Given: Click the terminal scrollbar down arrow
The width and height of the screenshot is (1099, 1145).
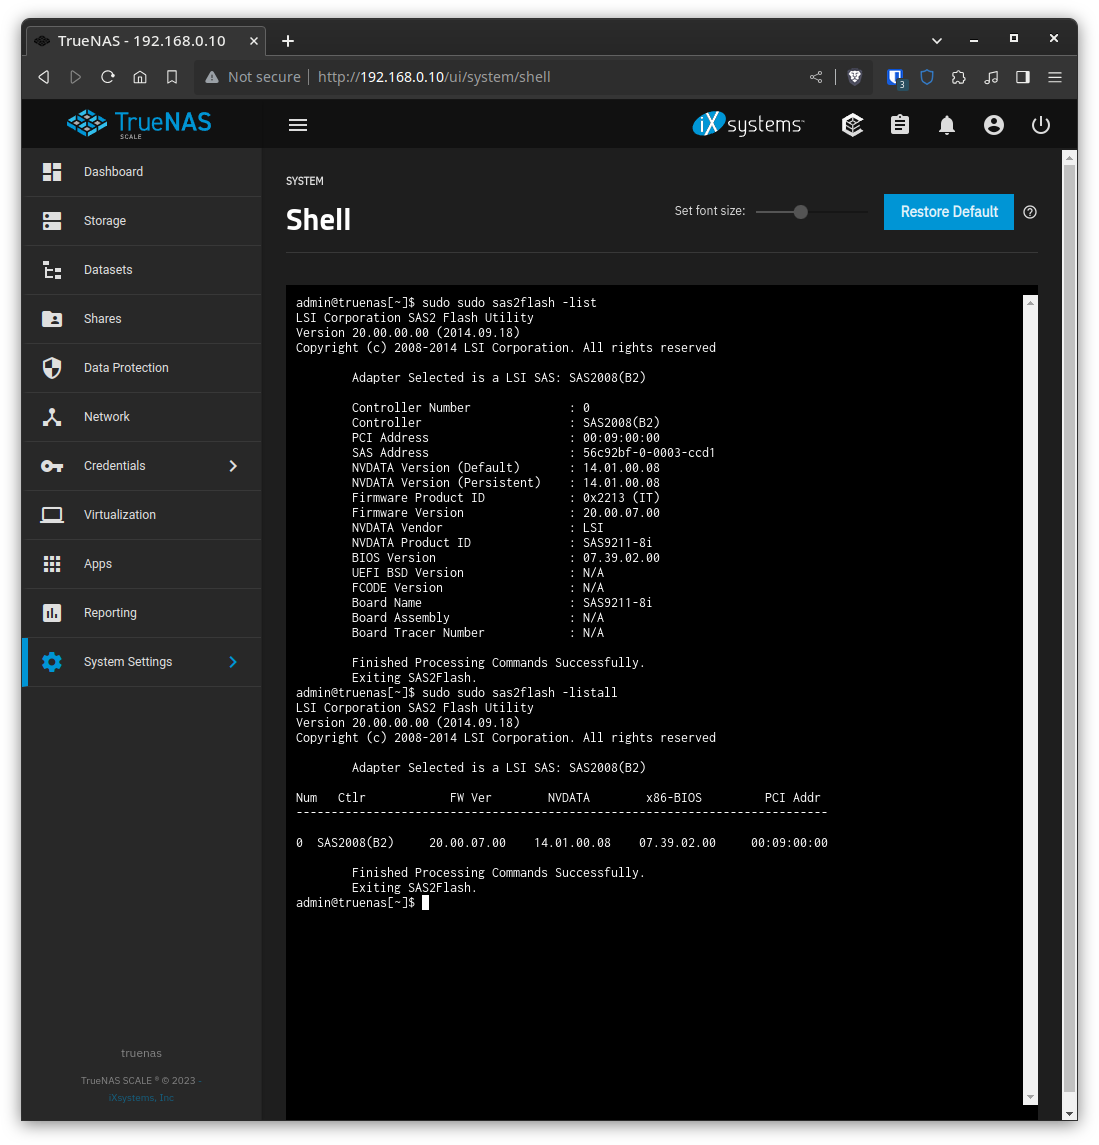Looking at the screenshot, I should (1030, 1097).
